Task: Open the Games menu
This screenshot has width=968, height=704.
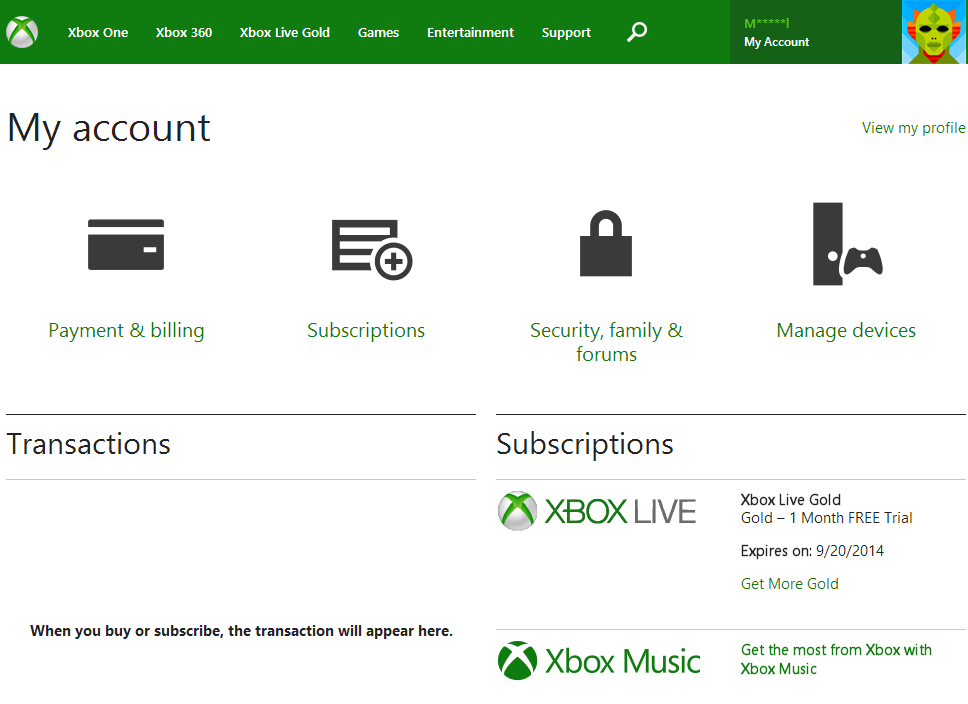Action: pyautogui.click(x=378, y=32)
